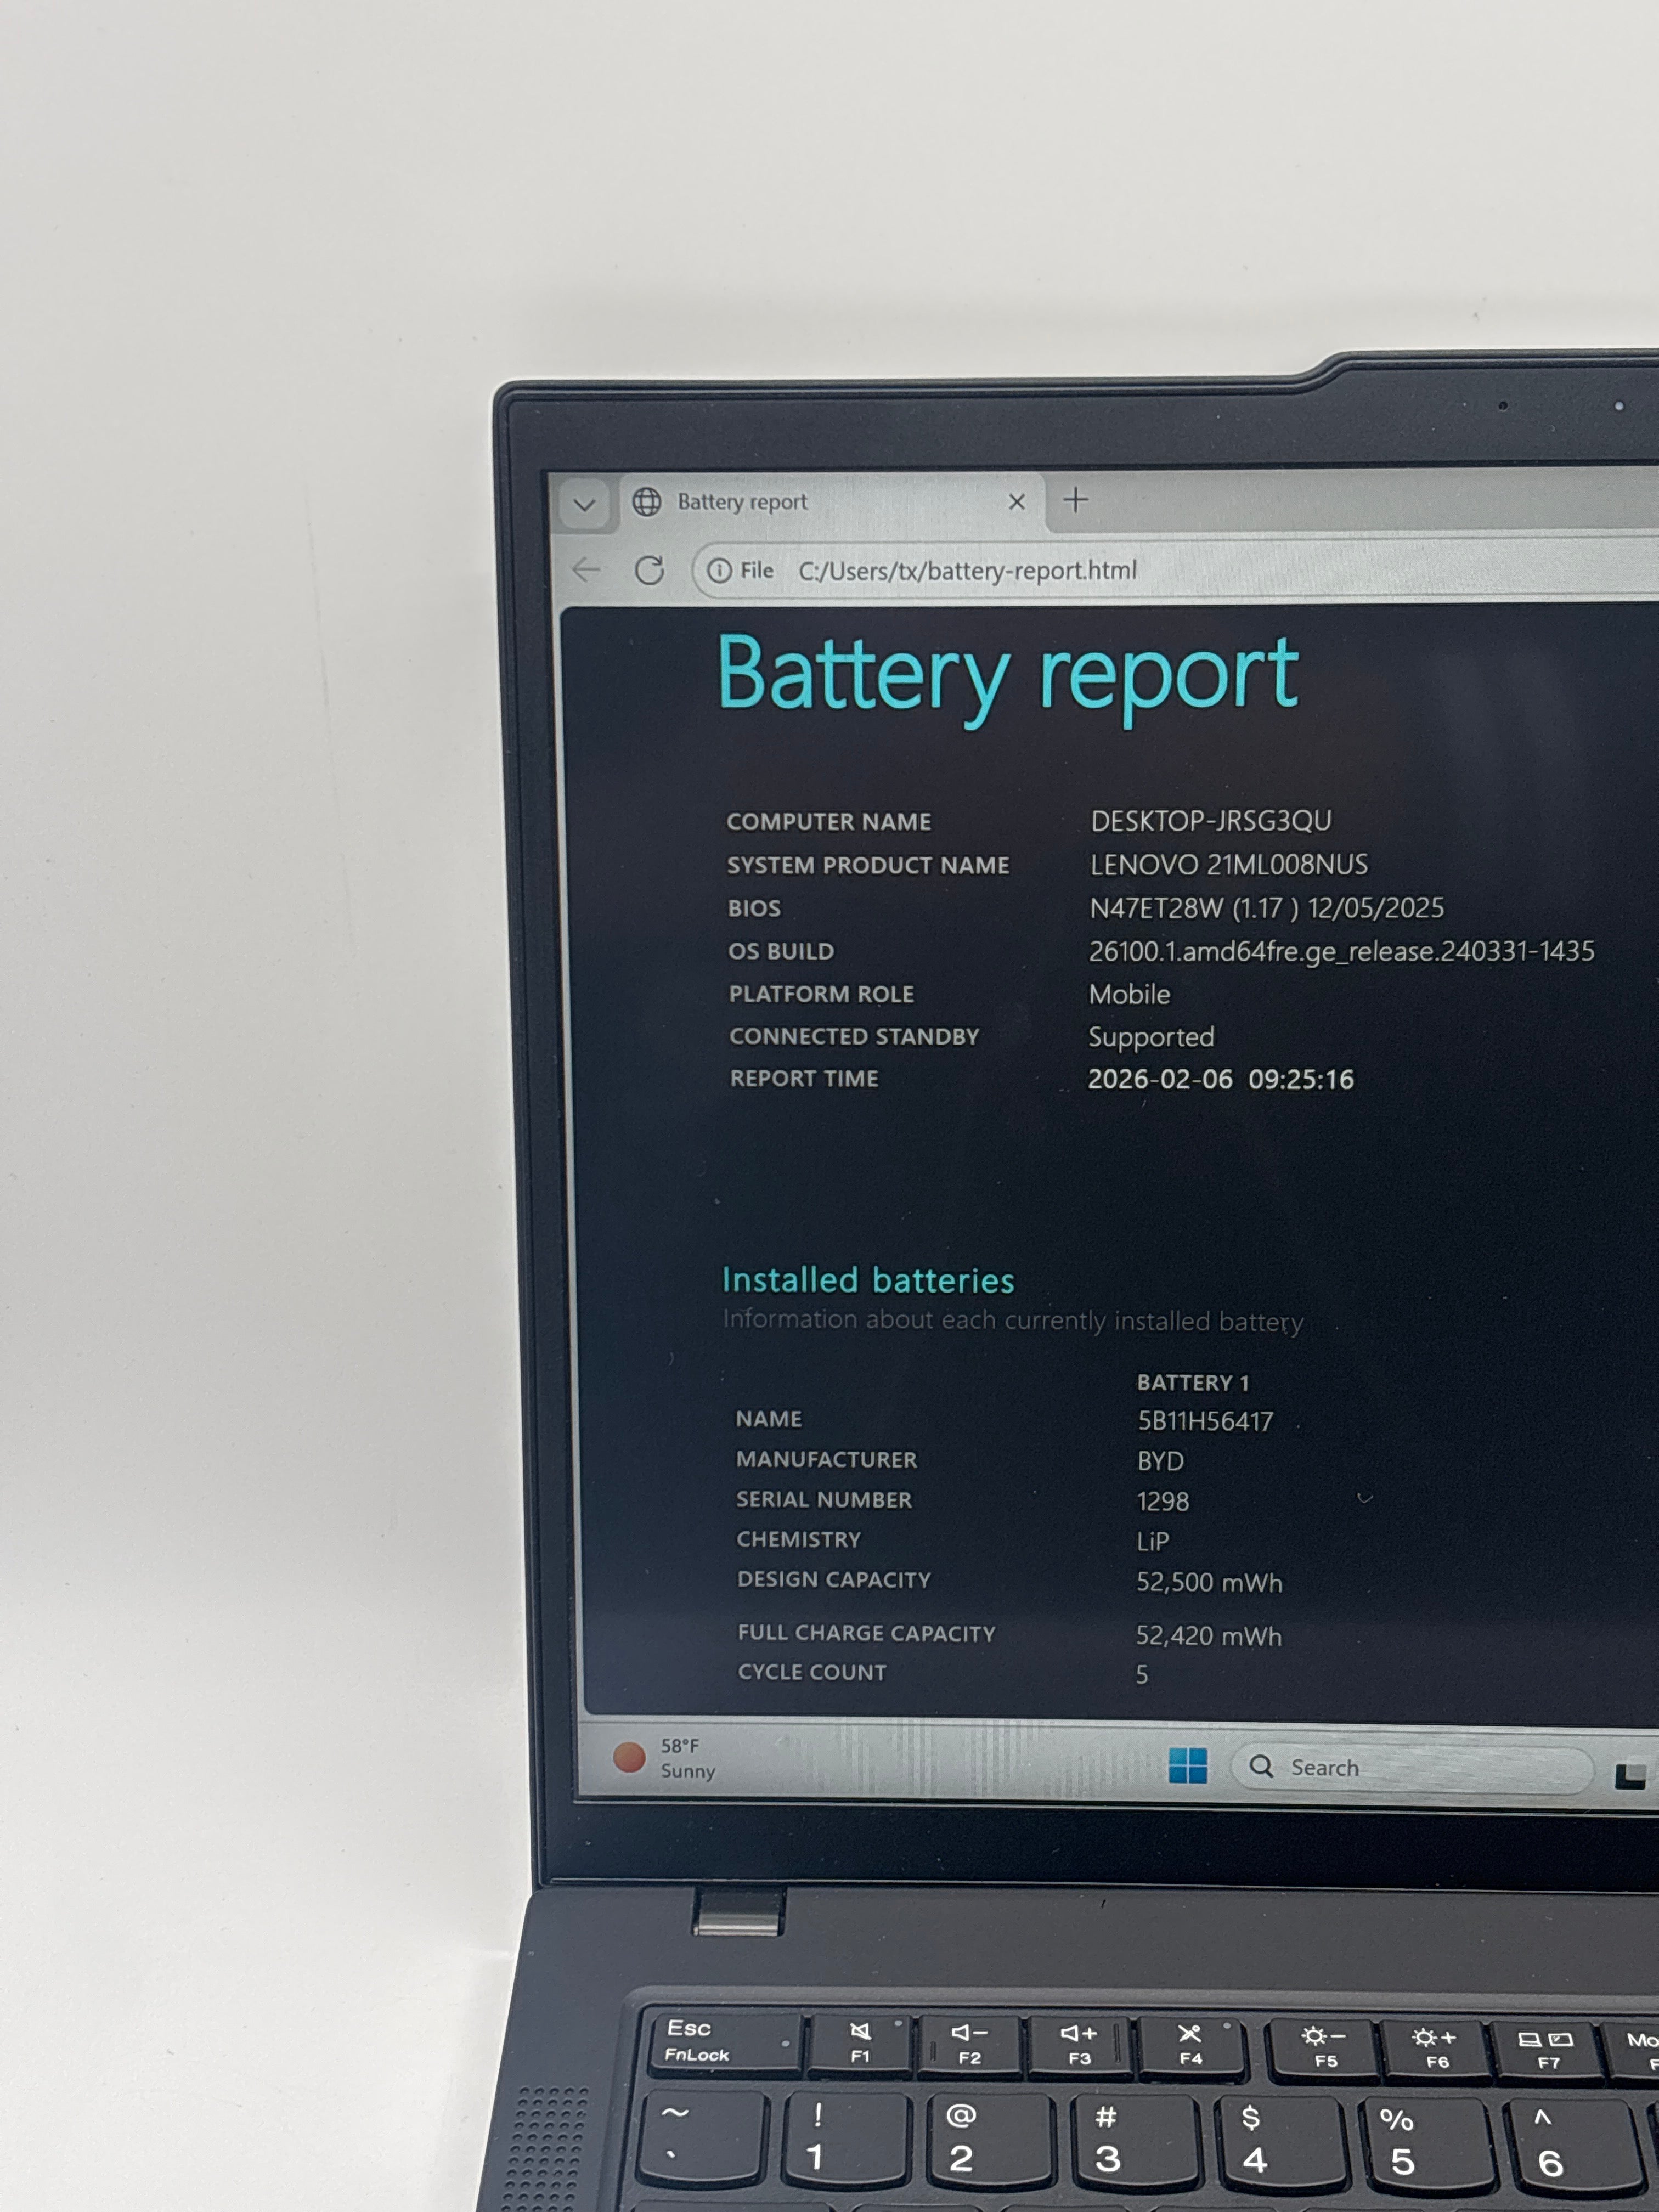Viewport: 1659px width, 2212px height.
Task: Select serial number value 1298
Action: [1163, 1501]
